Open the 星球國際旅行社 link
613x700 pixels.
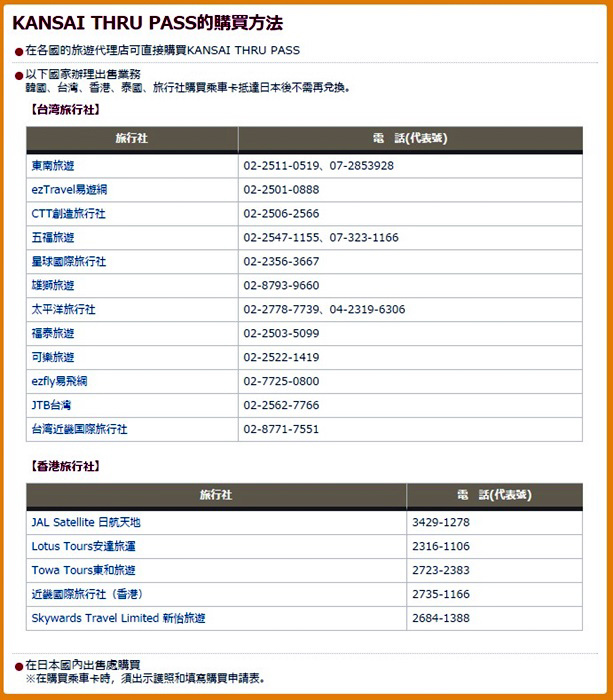[x=69, y=262]
